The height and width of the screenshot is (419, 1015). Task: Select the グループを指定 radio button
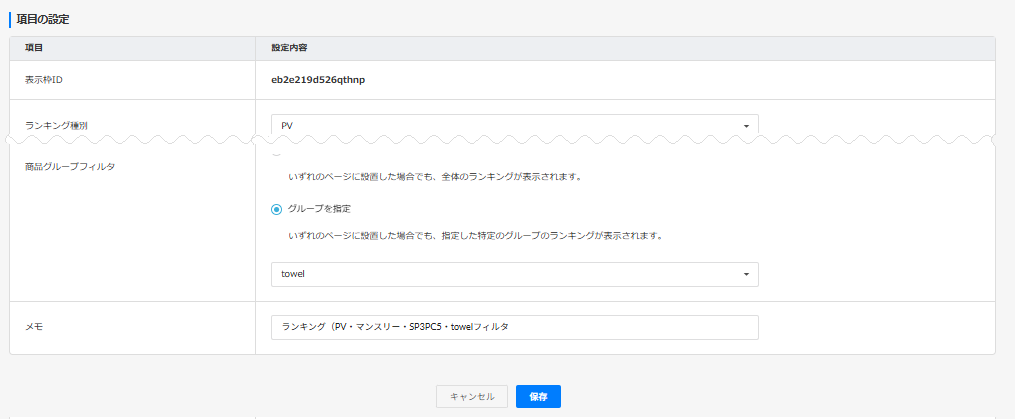276,209
